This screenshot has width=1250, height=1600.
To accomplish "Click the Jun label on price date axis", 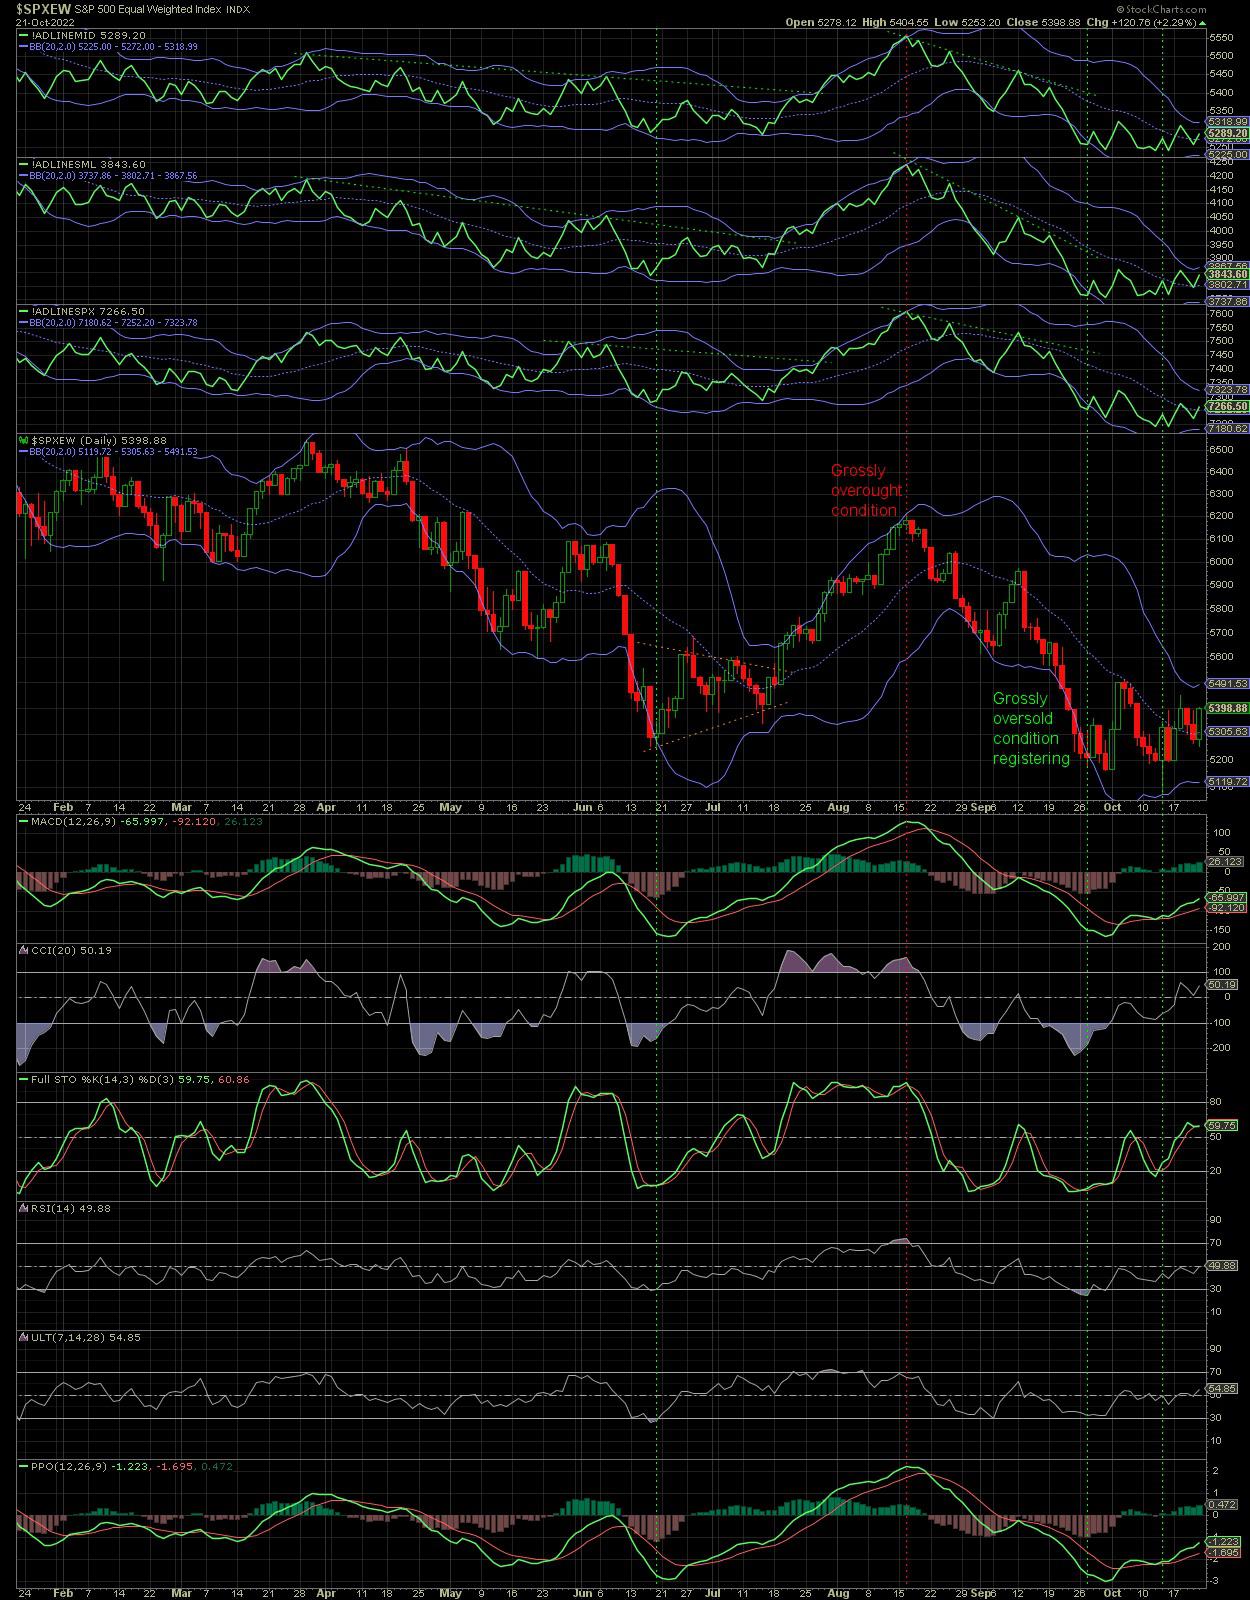I will [580, 806].
